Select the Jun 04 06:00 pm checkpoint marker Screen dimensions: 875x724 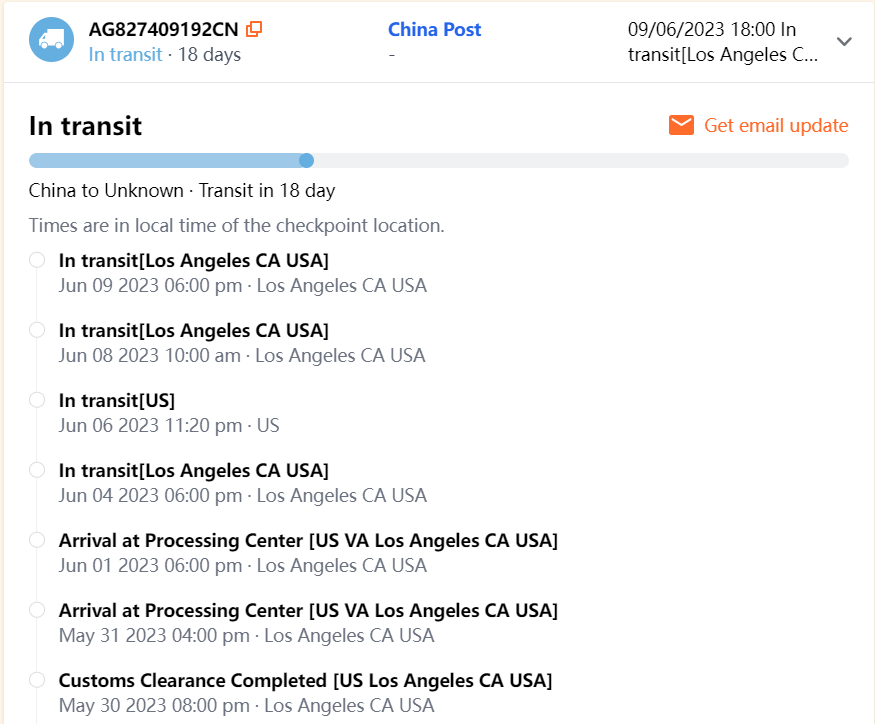[37, 470]
